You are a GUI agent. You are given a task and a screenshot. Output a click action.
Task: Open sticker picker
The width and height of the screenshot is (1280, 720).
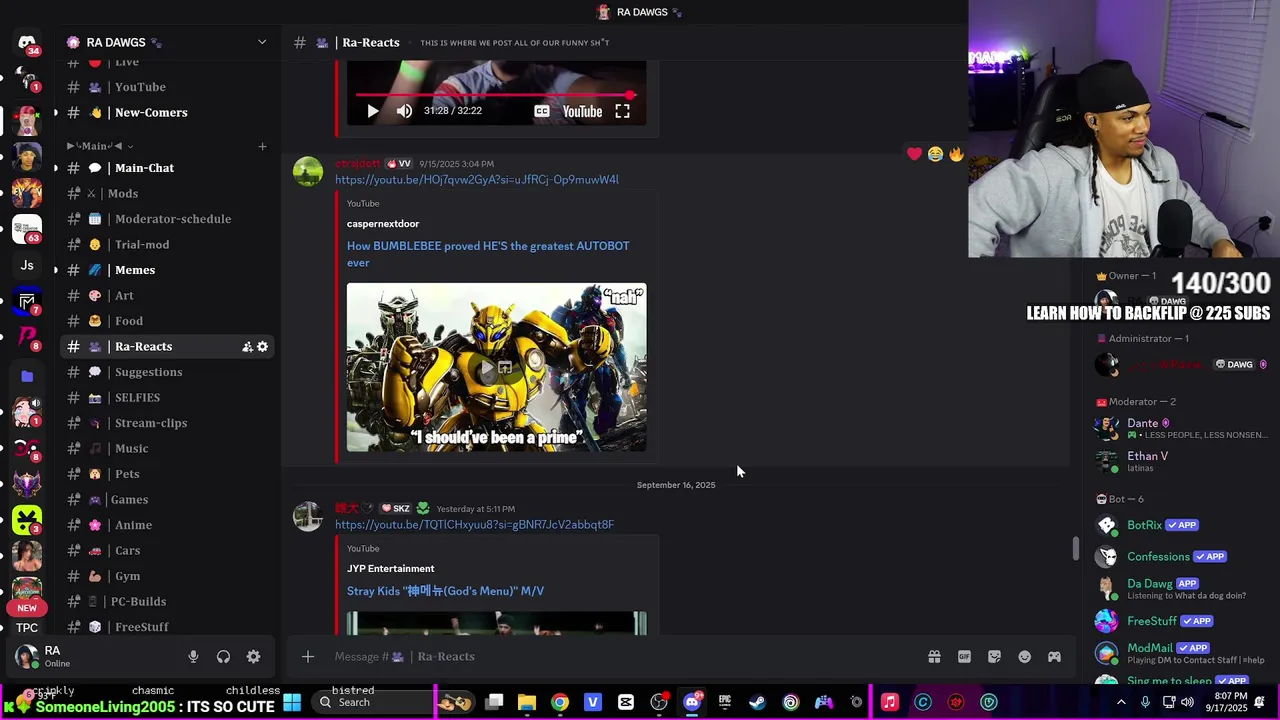click(994, 657)
